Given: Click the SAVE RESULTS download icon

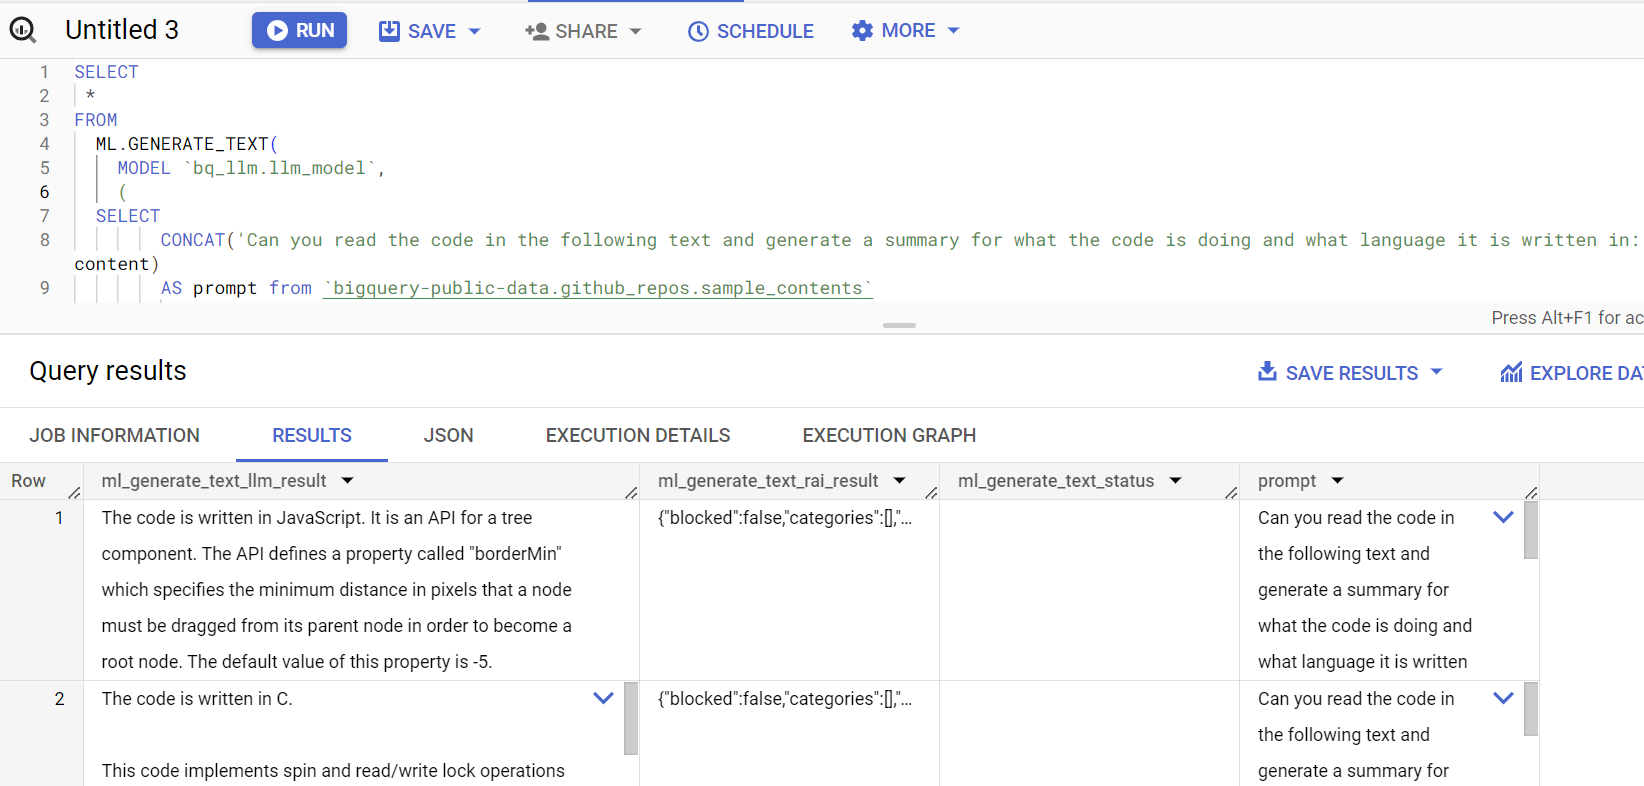Looking at the screenshot, I should (x=1267, y=372).
